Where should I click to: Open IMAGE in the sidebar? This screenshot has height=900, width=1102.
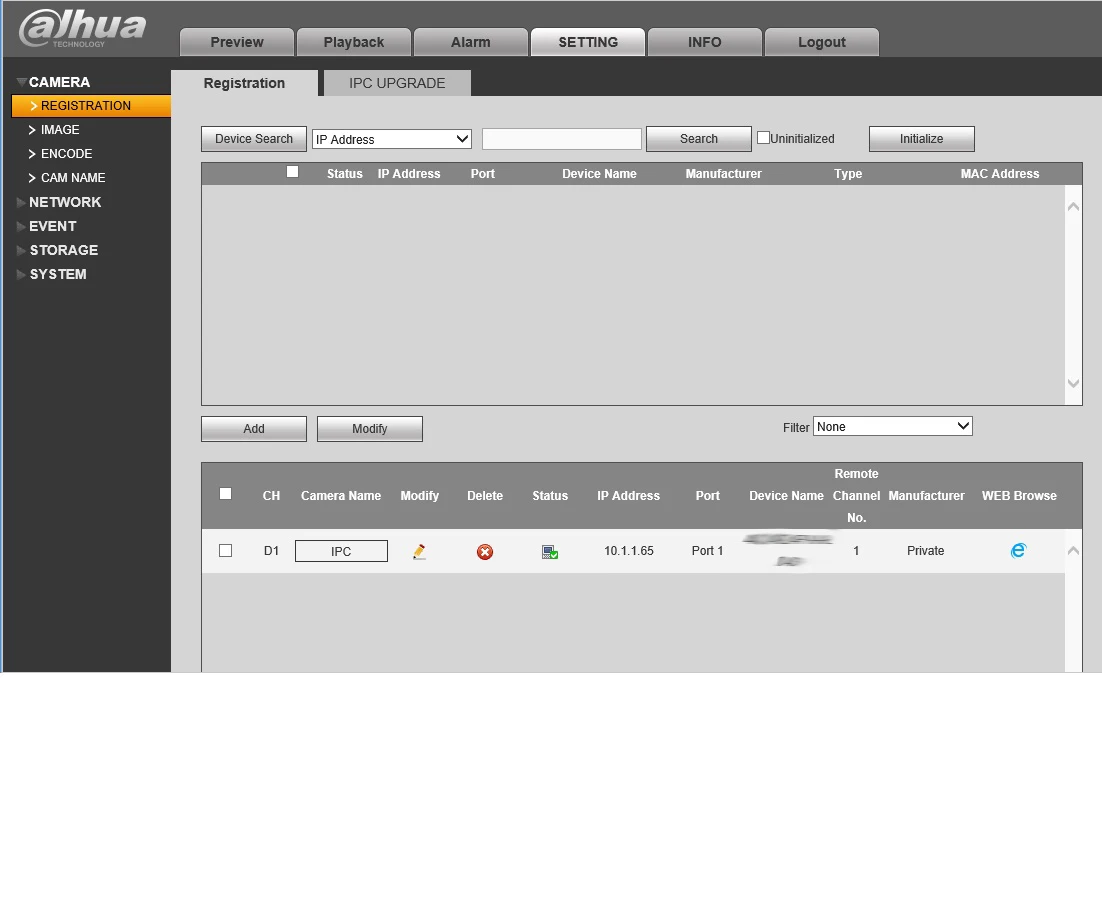tap(60, 130)
